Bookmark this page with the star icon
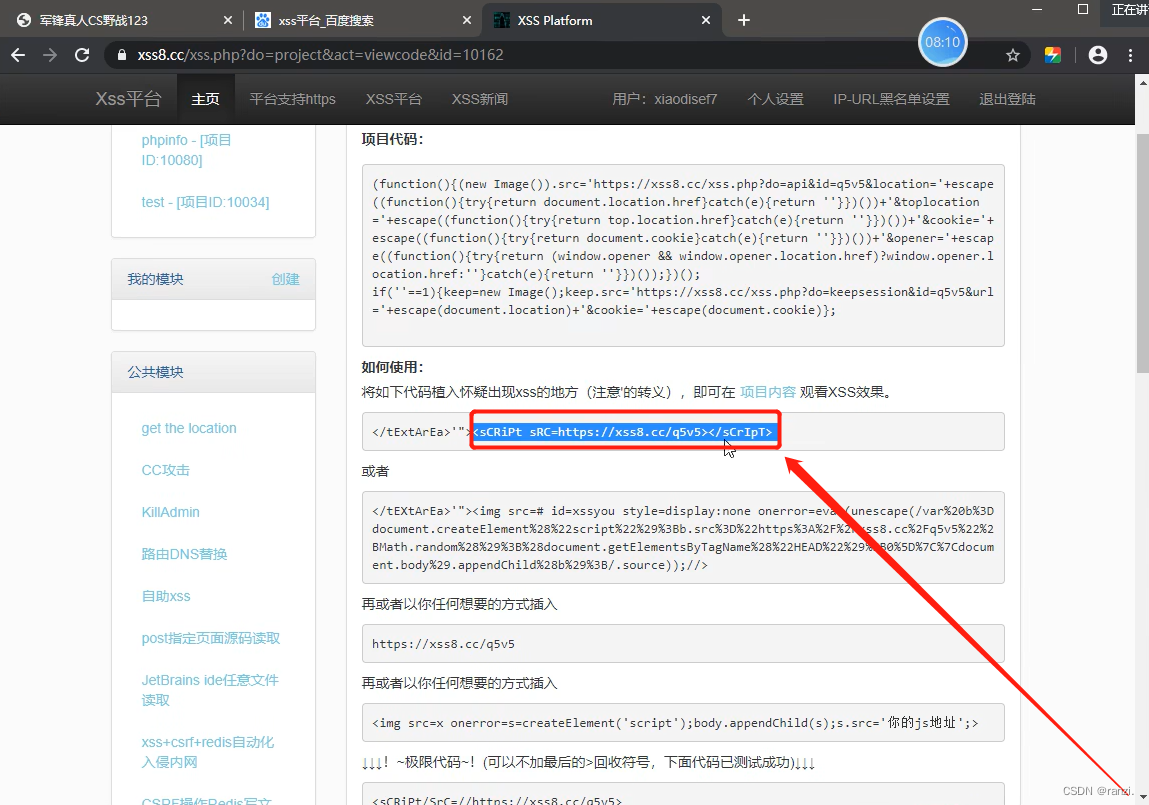The height and width of the screenshot is (805, 1149). pos(1013,55)
